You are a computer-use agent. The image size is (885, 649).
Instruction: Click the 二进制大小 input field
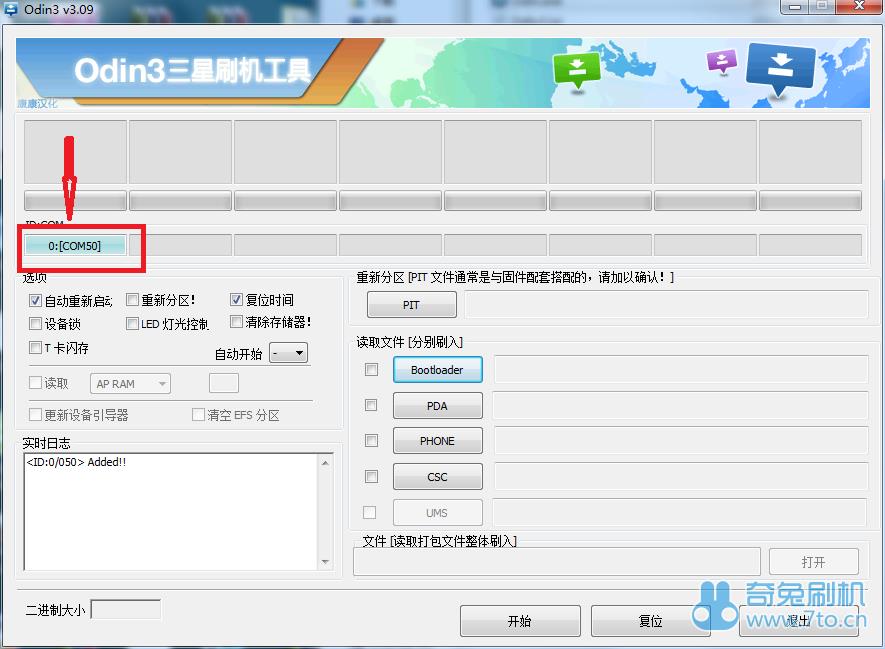(126, 609)
